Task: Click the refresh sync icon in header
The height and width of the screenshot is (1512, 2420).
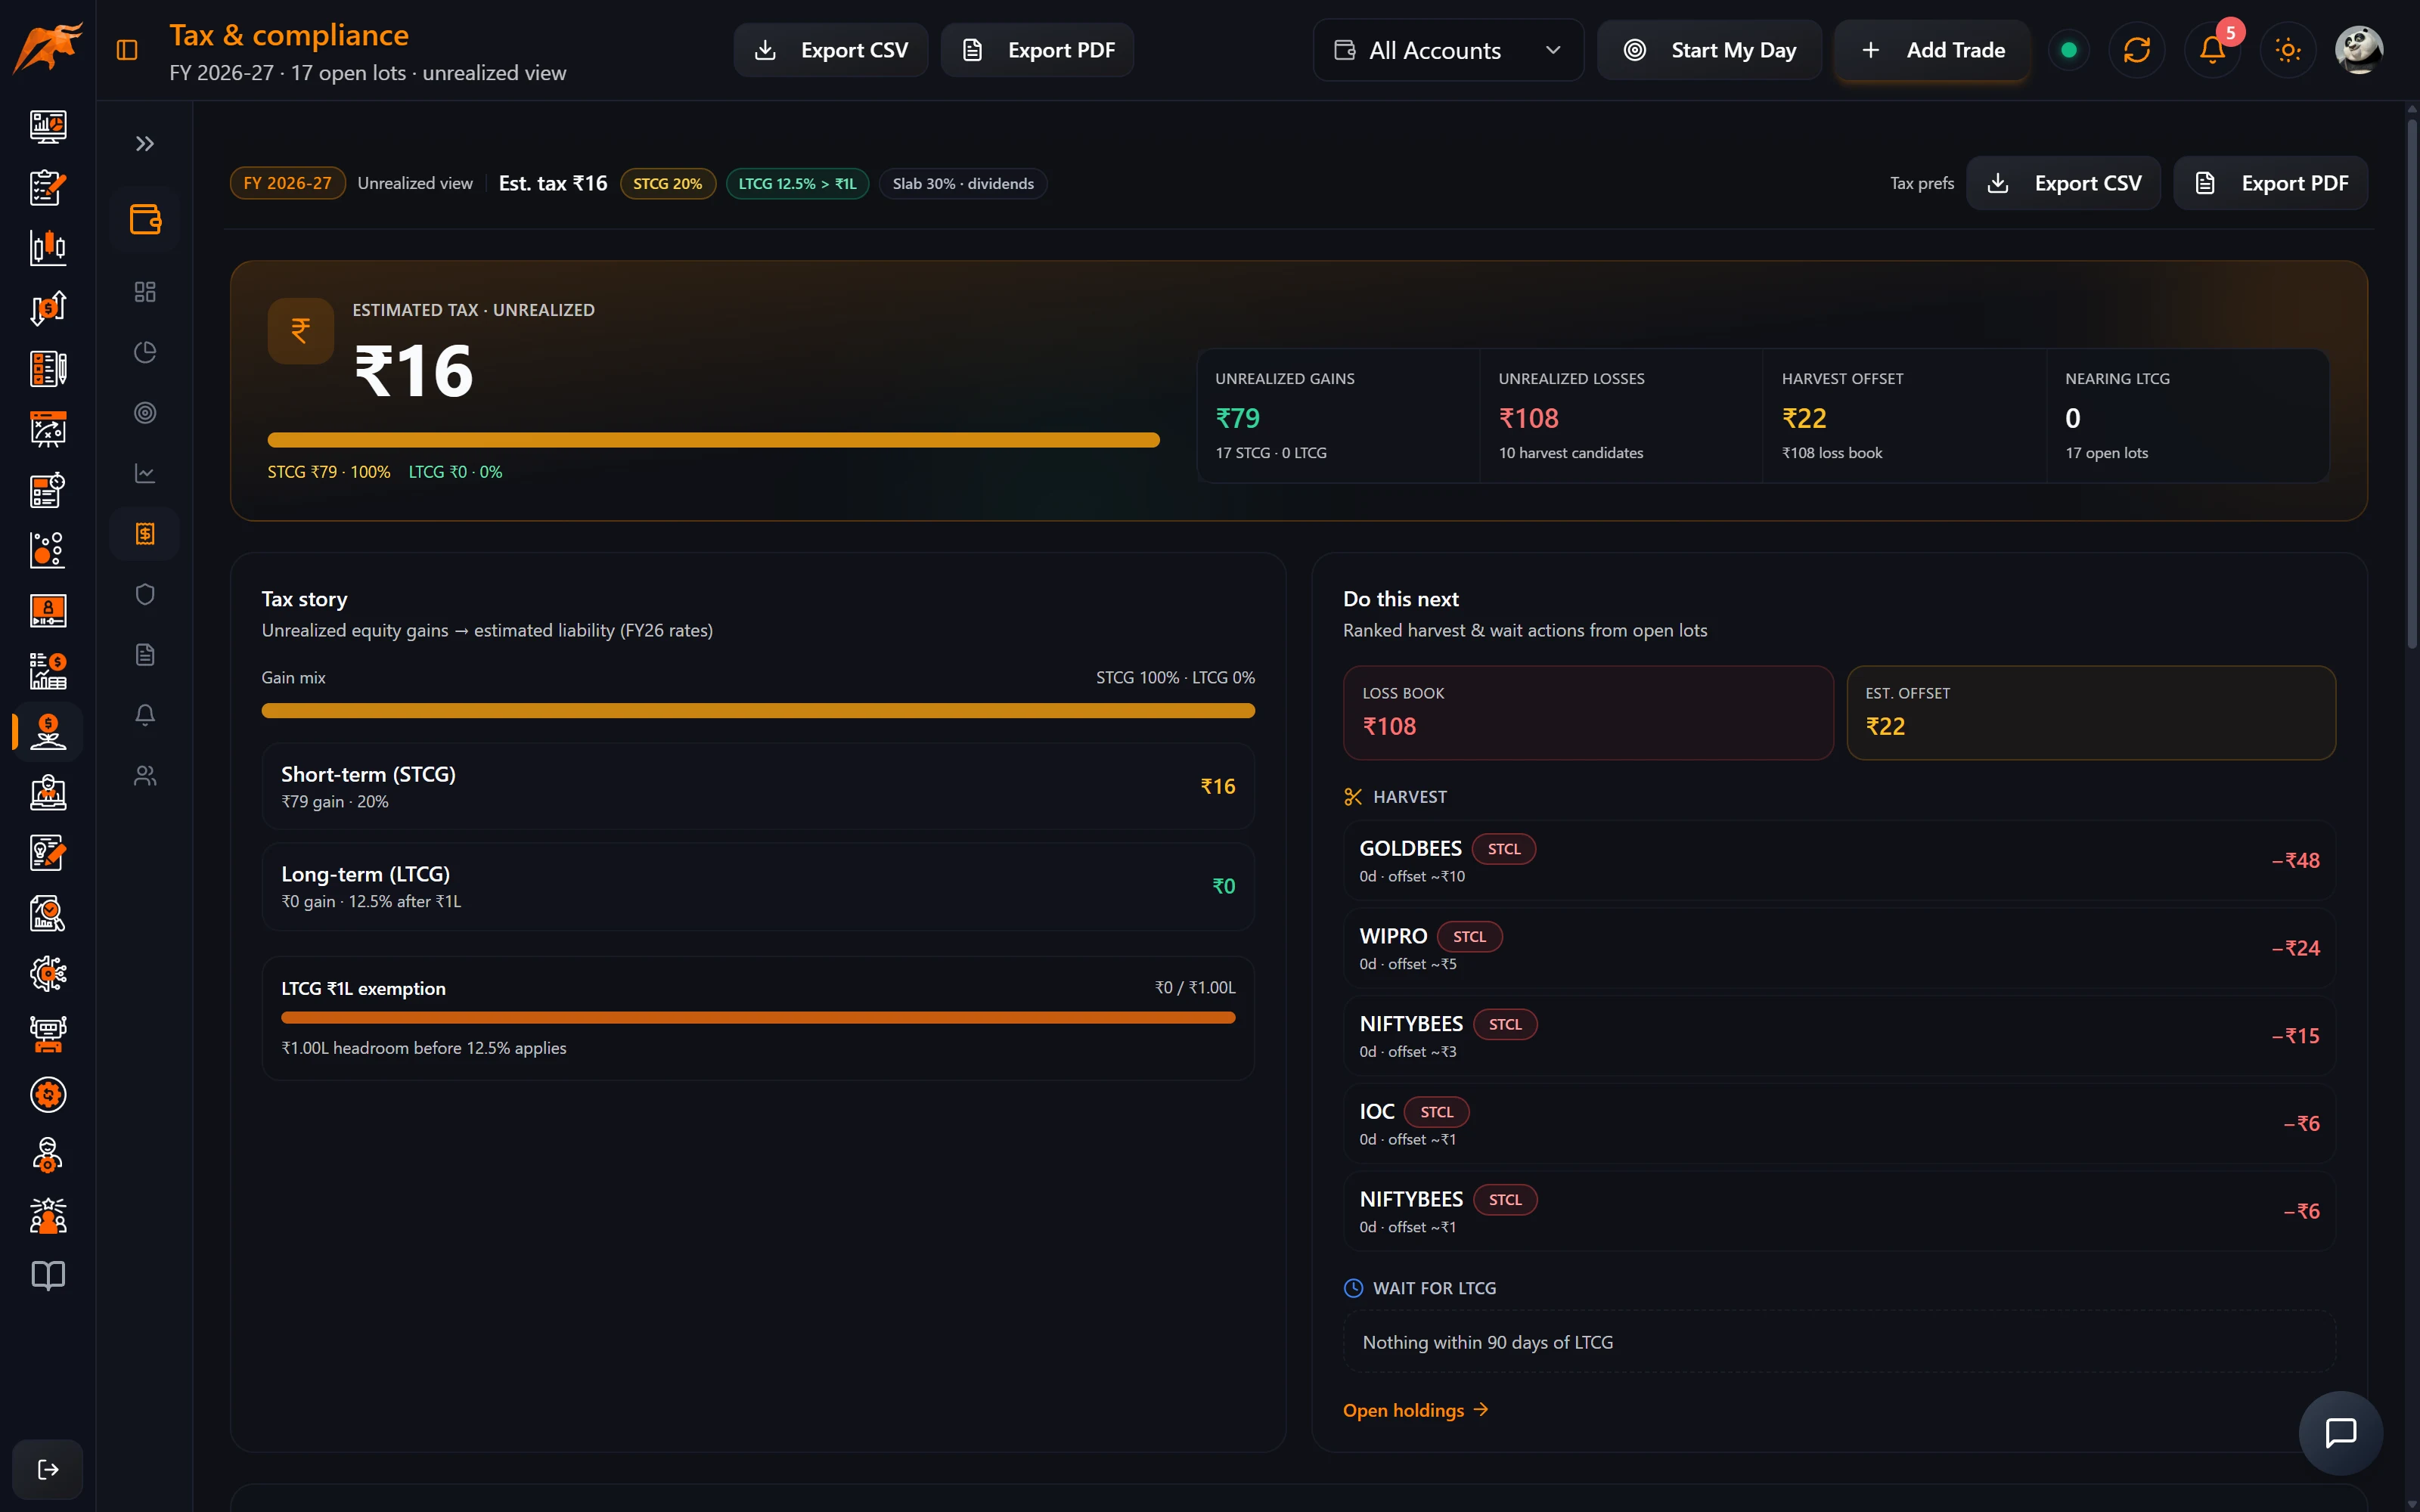Action: (x=2137, y=50)
